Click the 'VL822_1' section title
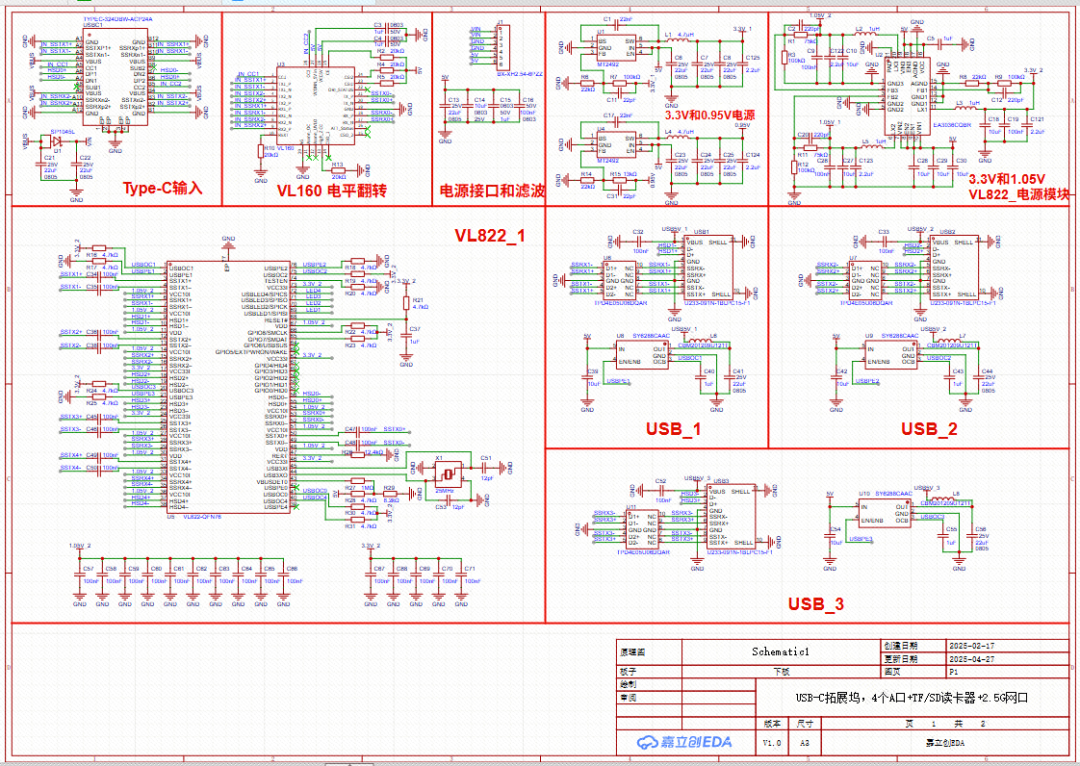1080x766 pixels. 490,236
